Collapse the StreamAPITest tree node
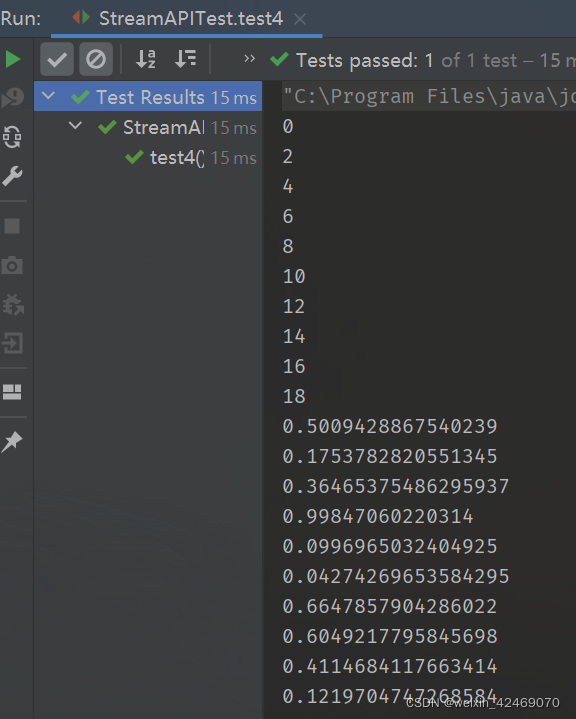576x719 pixels. (x=75, y=125)
